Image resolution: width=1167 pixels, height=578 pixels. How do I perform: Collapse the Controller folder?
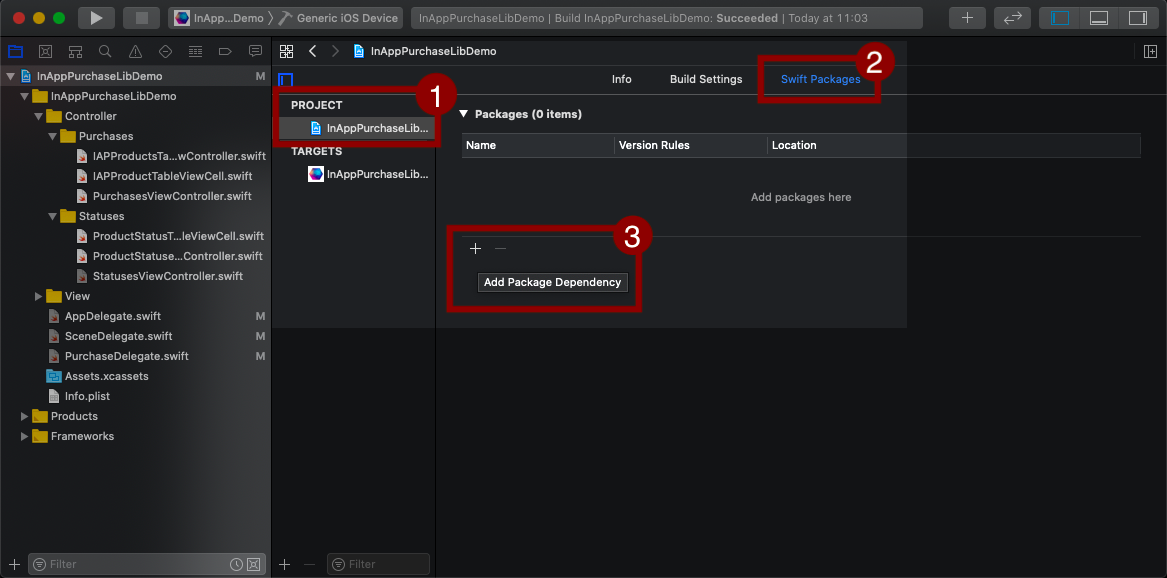point(39,117)
